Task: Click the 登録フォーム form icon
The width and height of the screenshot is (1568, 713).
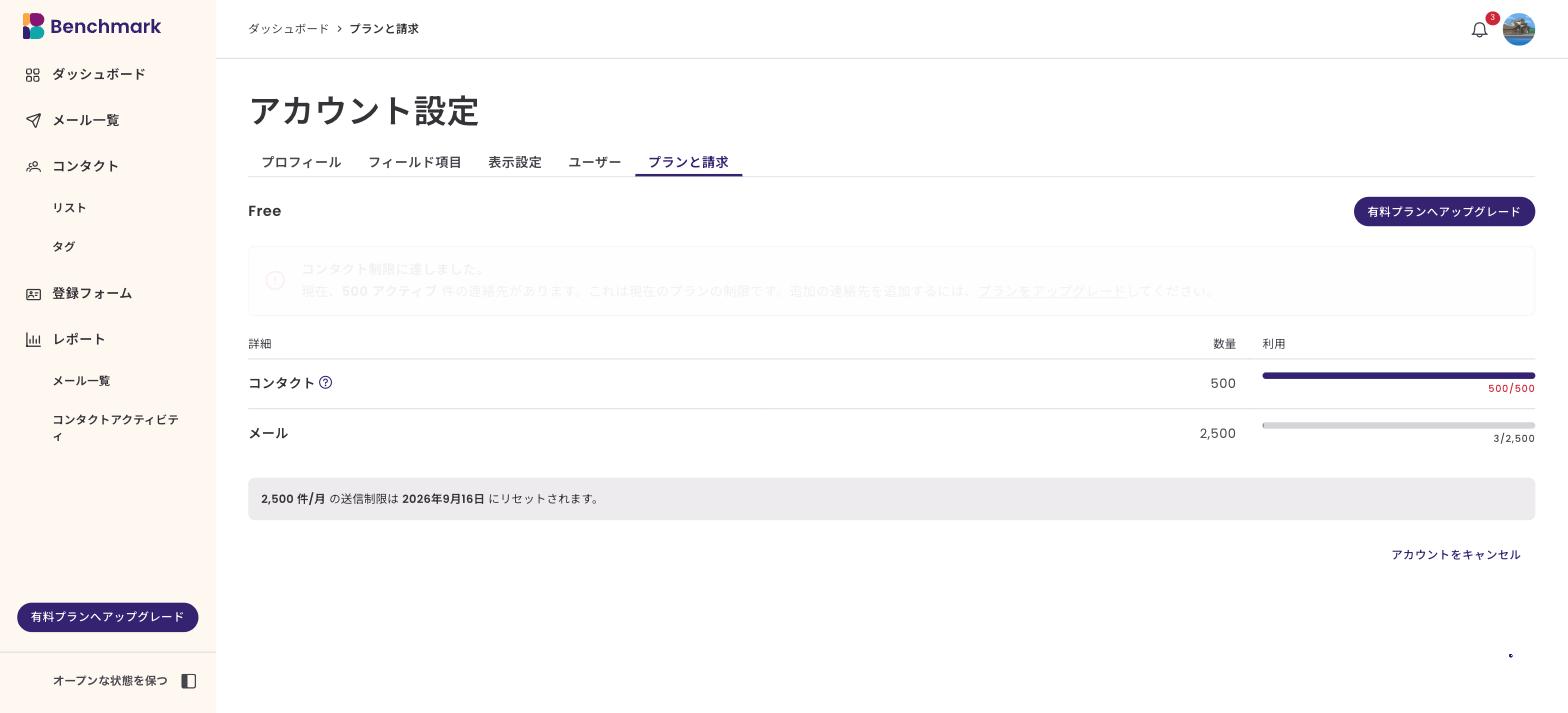Action: (33, 294)
